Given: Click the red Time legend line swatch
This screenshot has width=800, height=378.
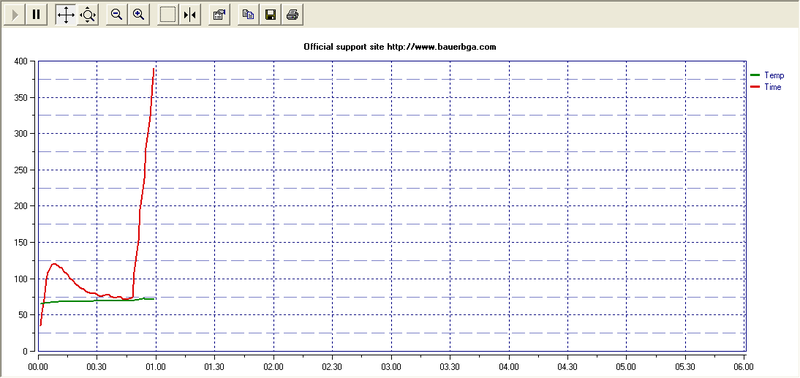Looking at the screenshot, I should pos(755,87).
